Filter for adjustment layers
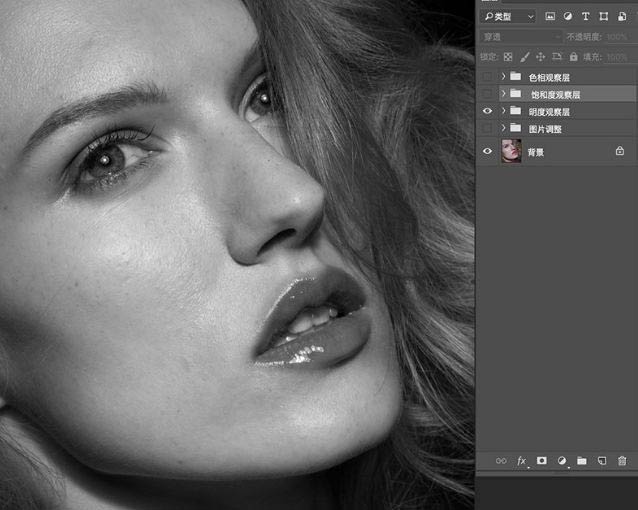Viewport: 638px width, 510px height. point(568,17)
